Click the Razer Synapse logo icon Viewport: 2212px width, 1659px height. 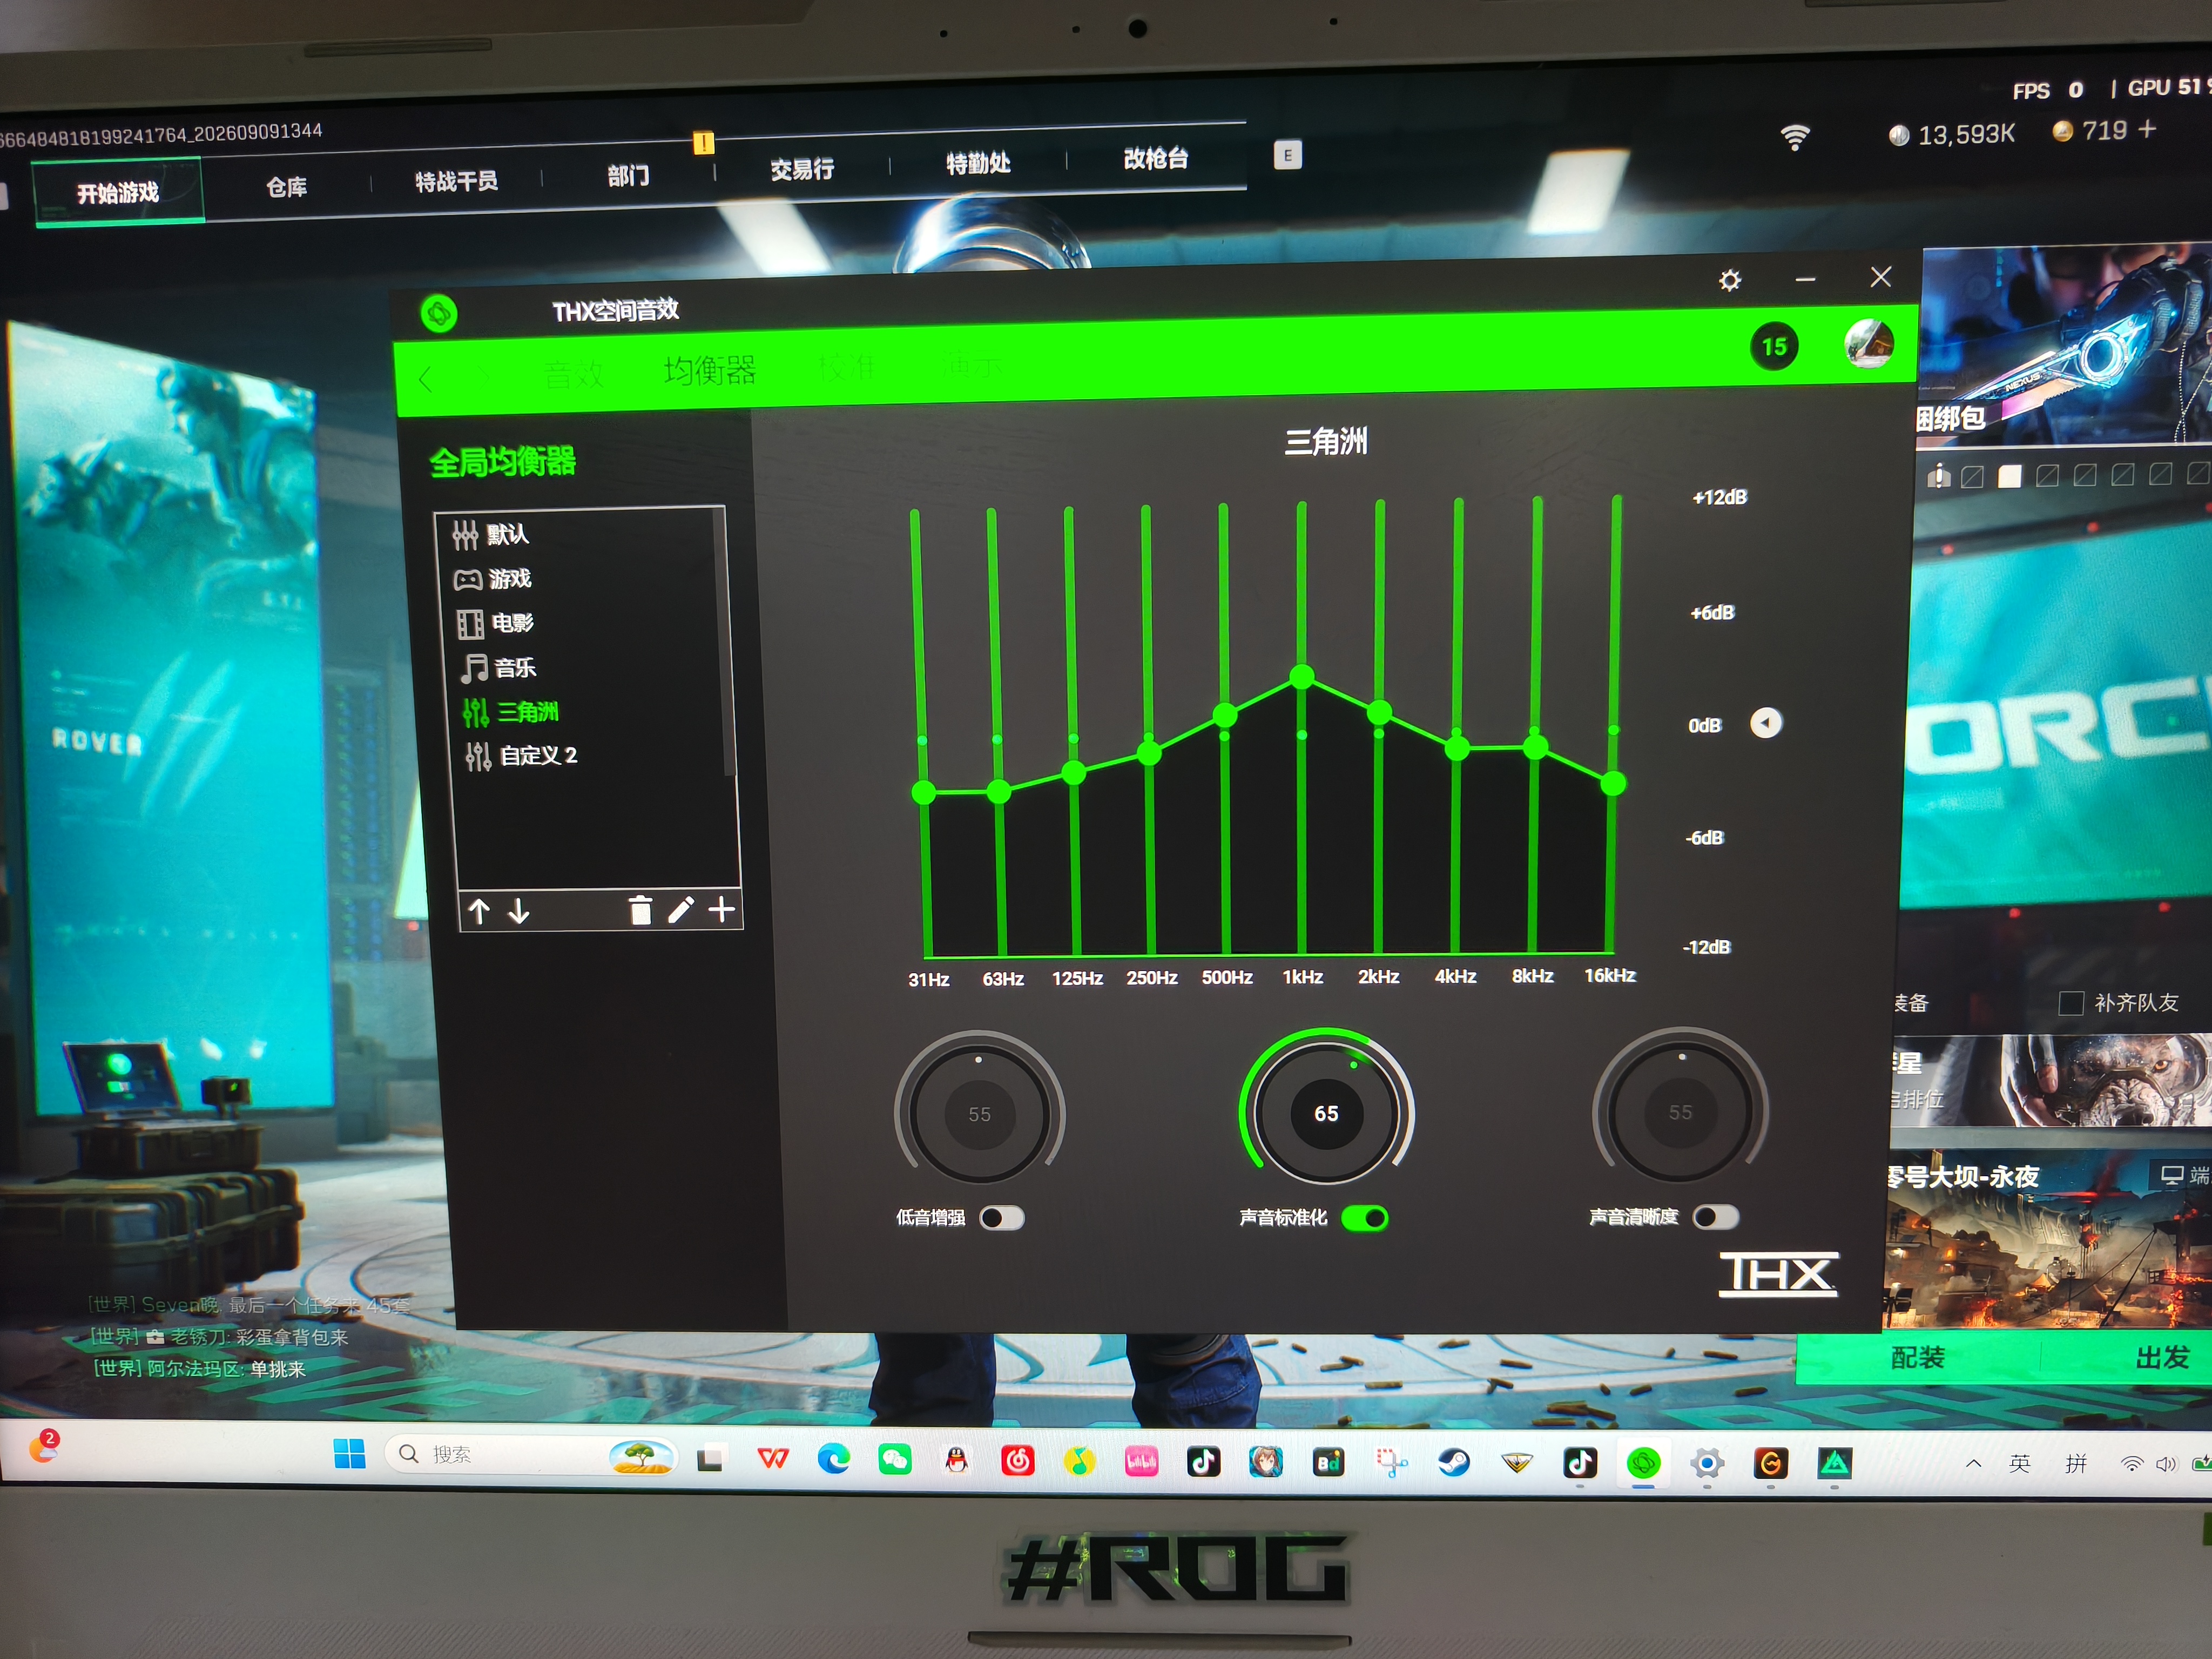pos(439,314)
